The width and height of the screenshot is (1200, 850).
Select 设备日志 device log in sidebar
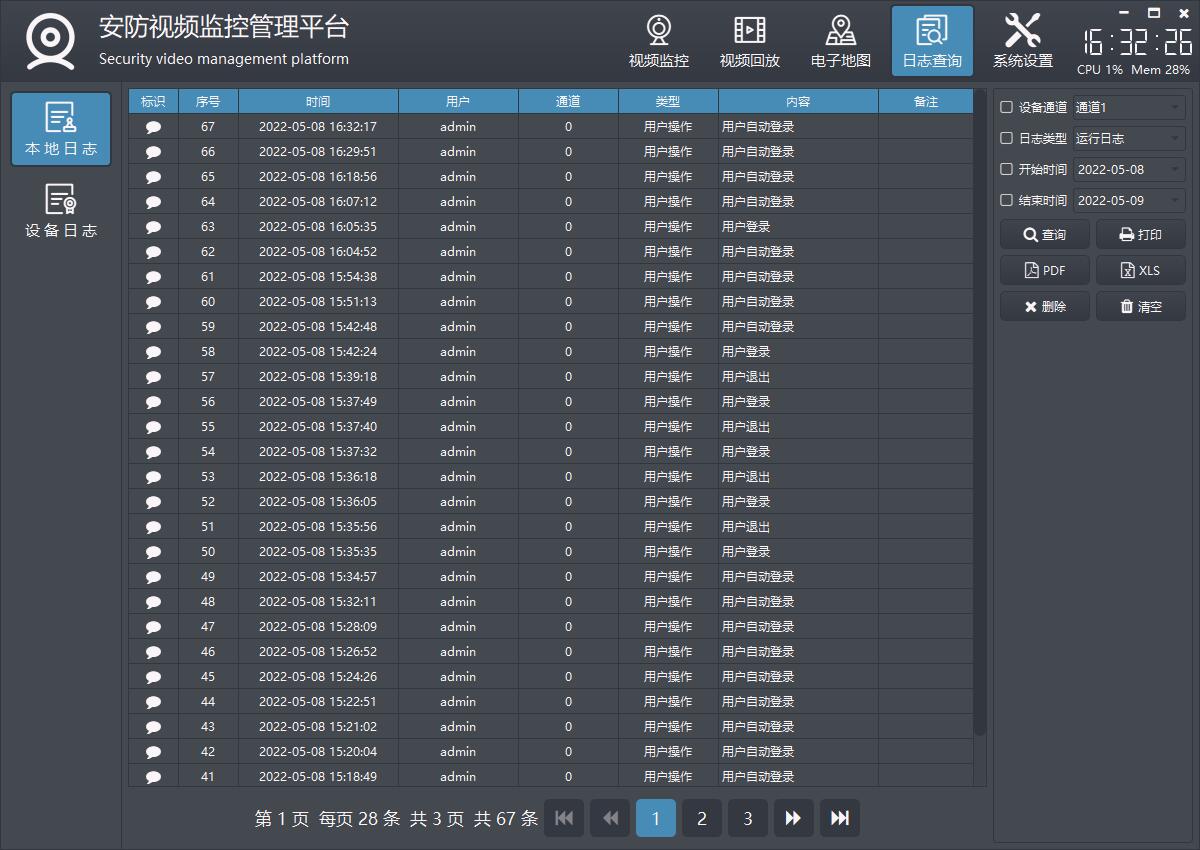[61, 211]
